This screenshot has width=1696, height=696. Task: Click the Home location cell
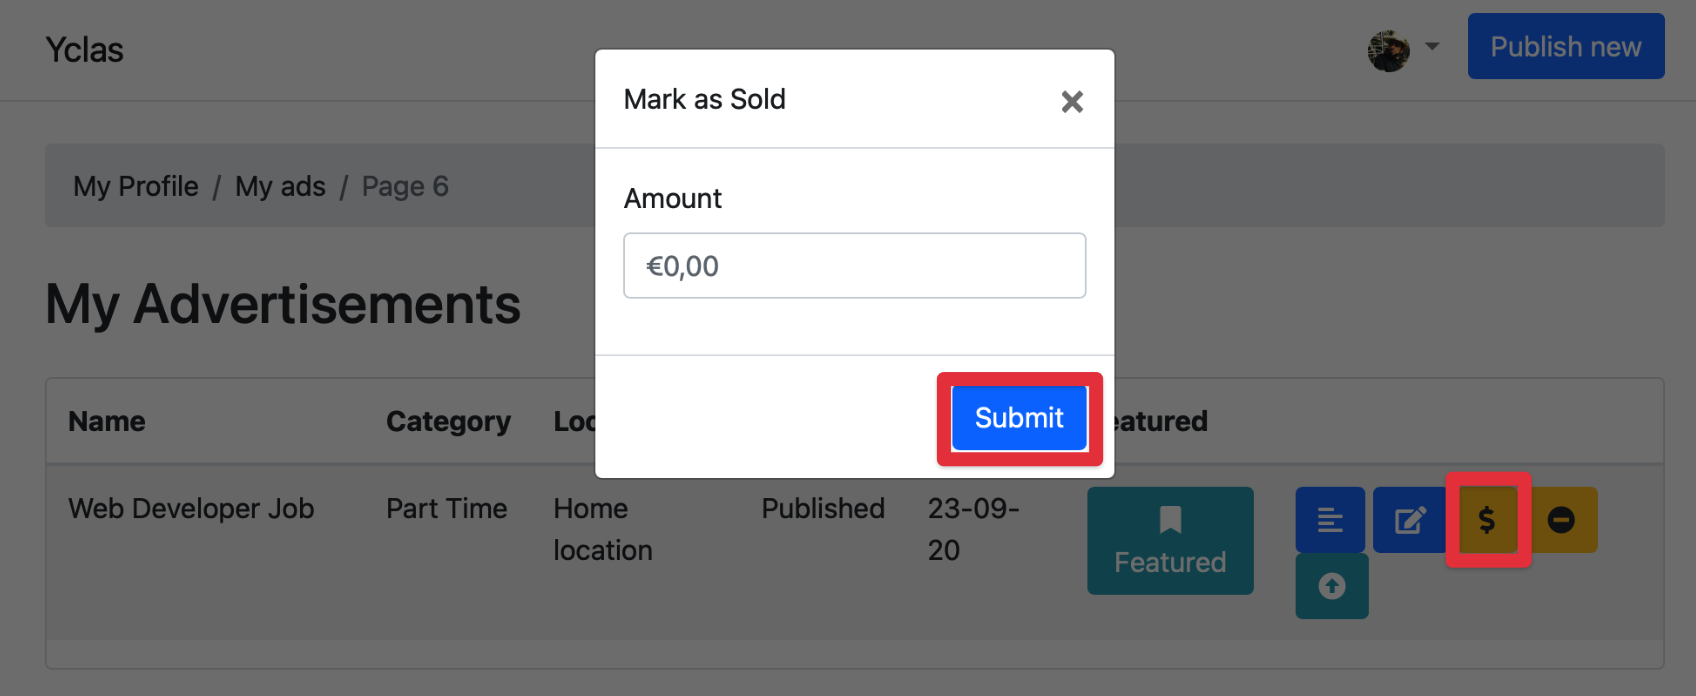coord(602,529)
